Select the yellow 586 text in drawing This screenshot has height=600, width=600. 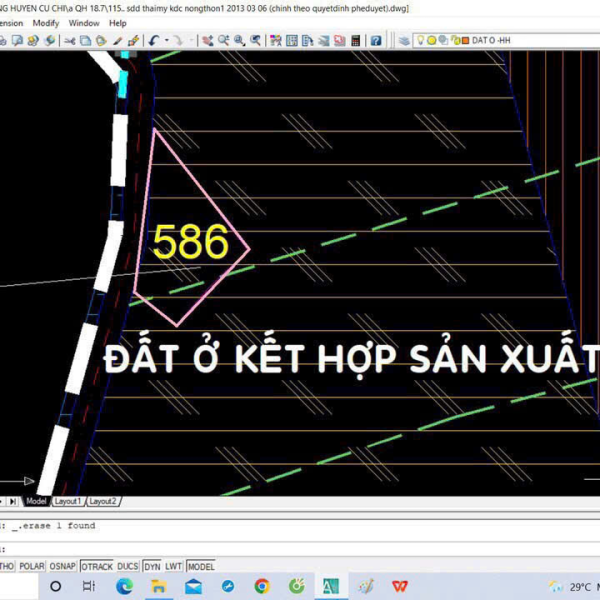[x=191, y=241]
